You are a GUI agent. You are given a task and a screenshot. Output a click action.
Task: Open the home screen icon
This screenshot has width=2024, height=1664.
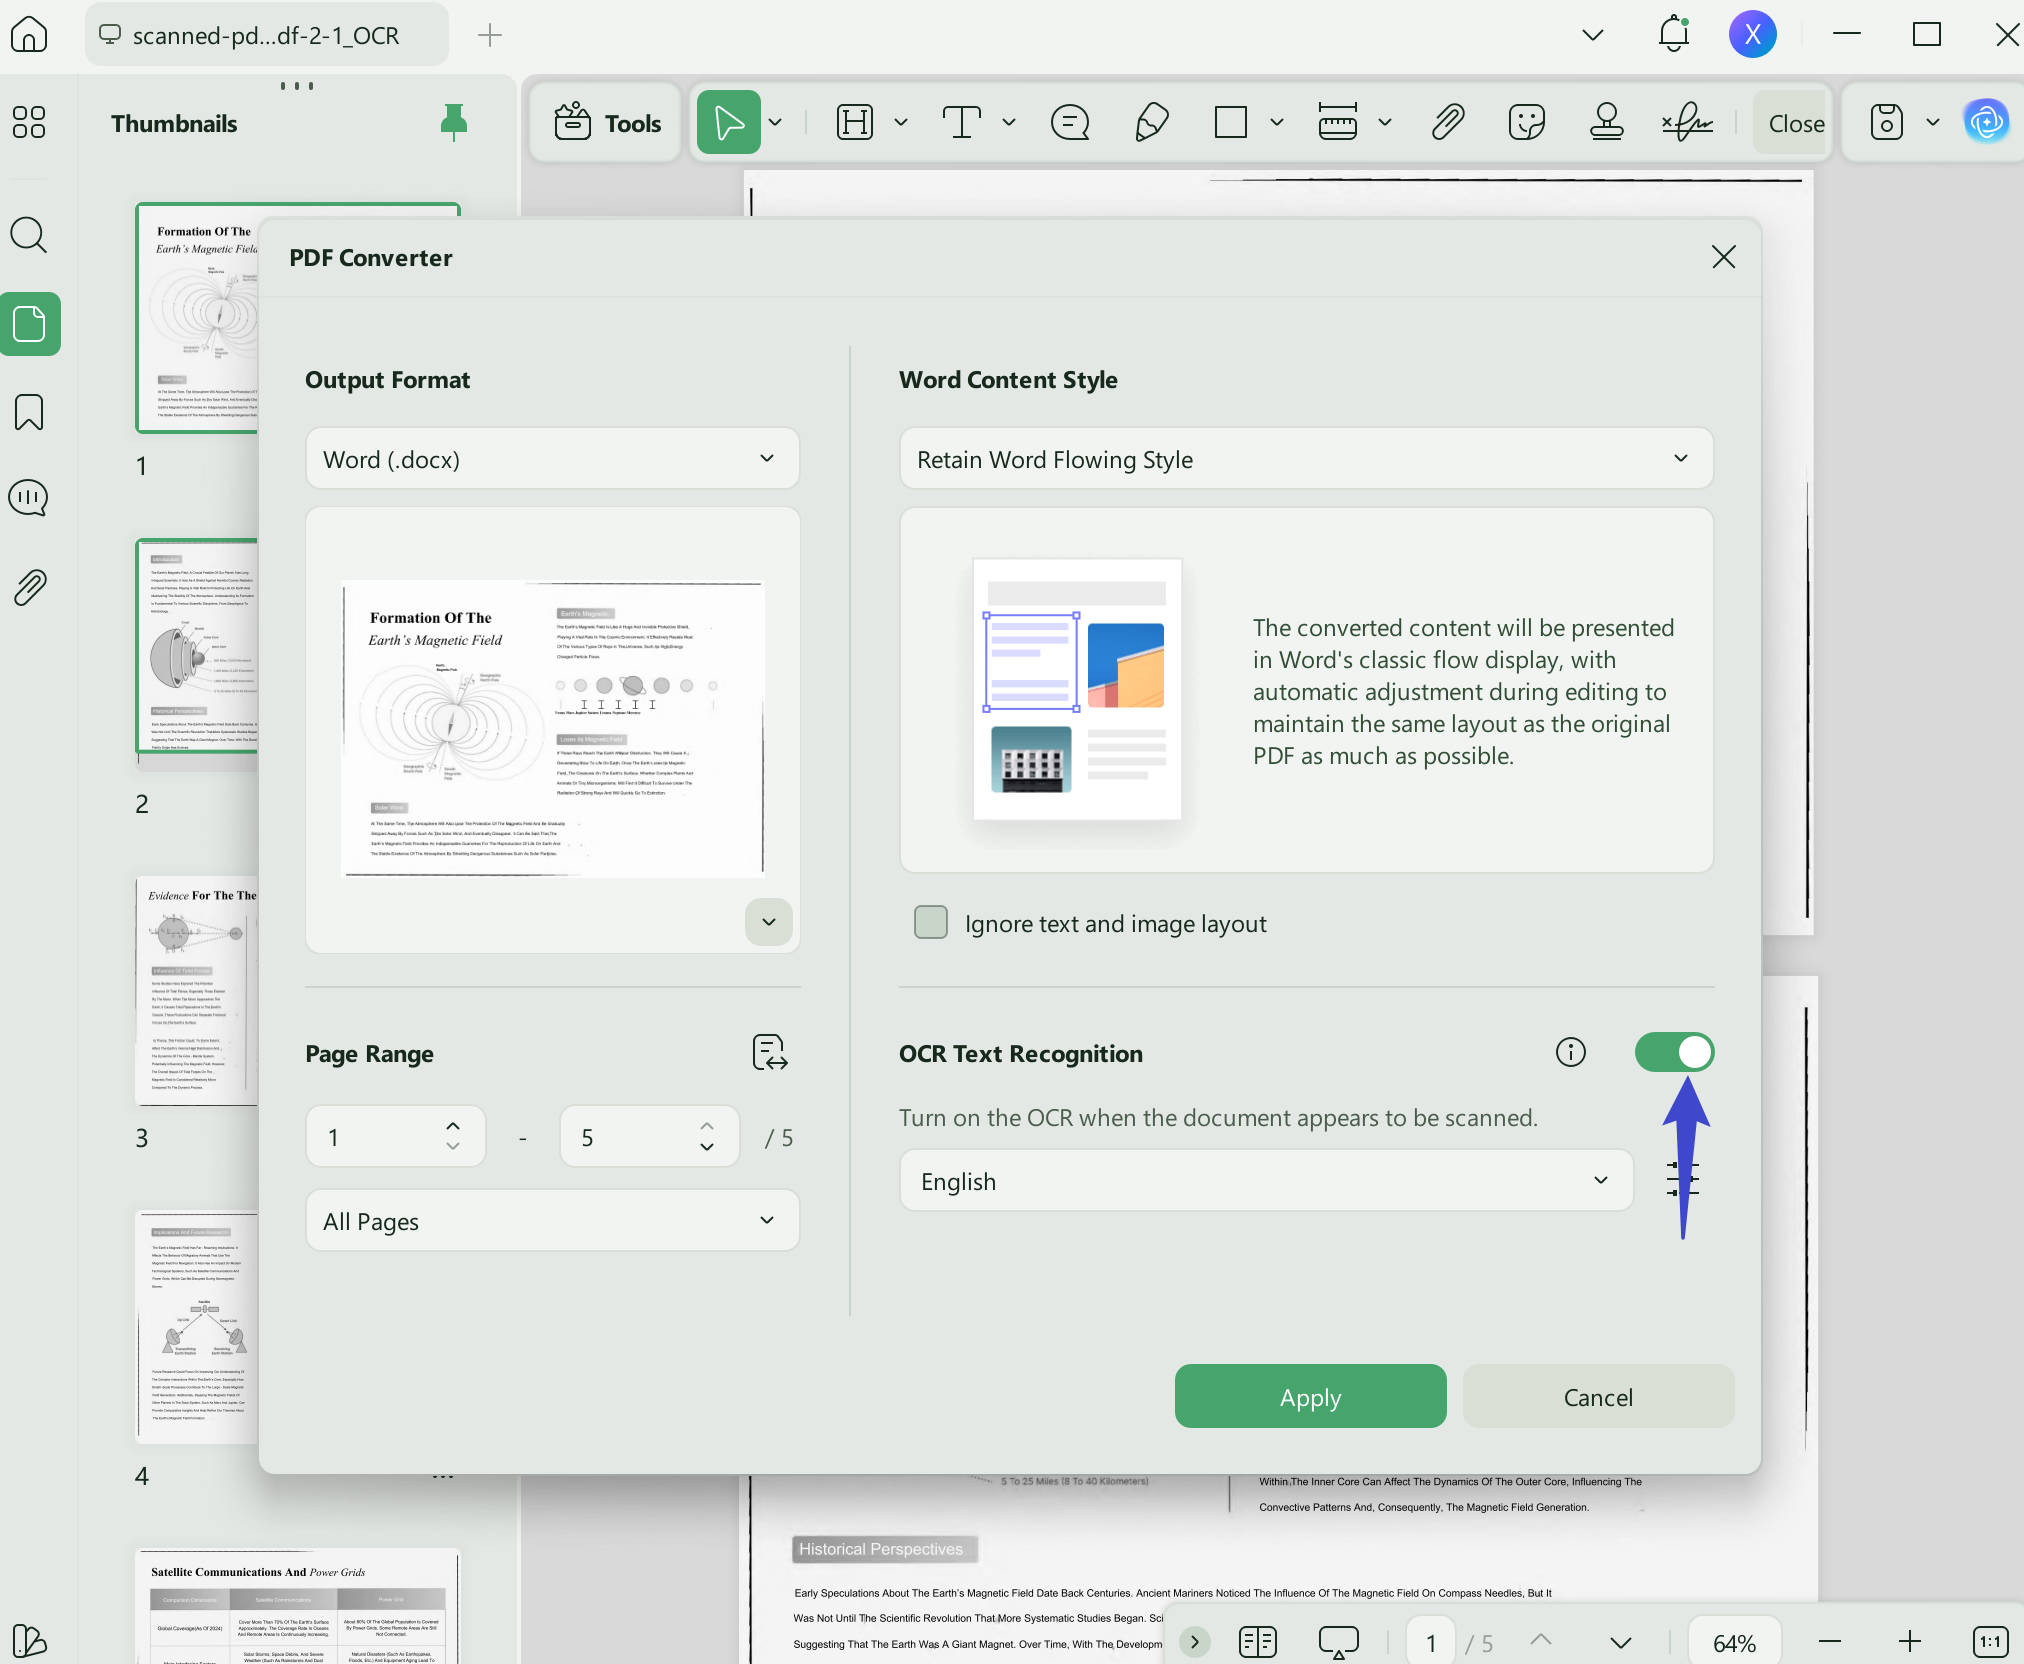(x=29, y=35)
